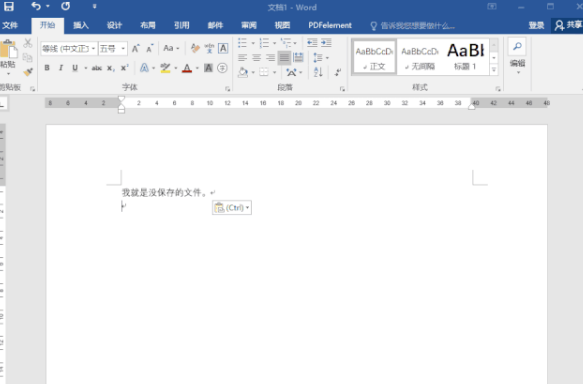Apply yellow text highlight color
583x384 pixels.
click(x=165, y=68)
